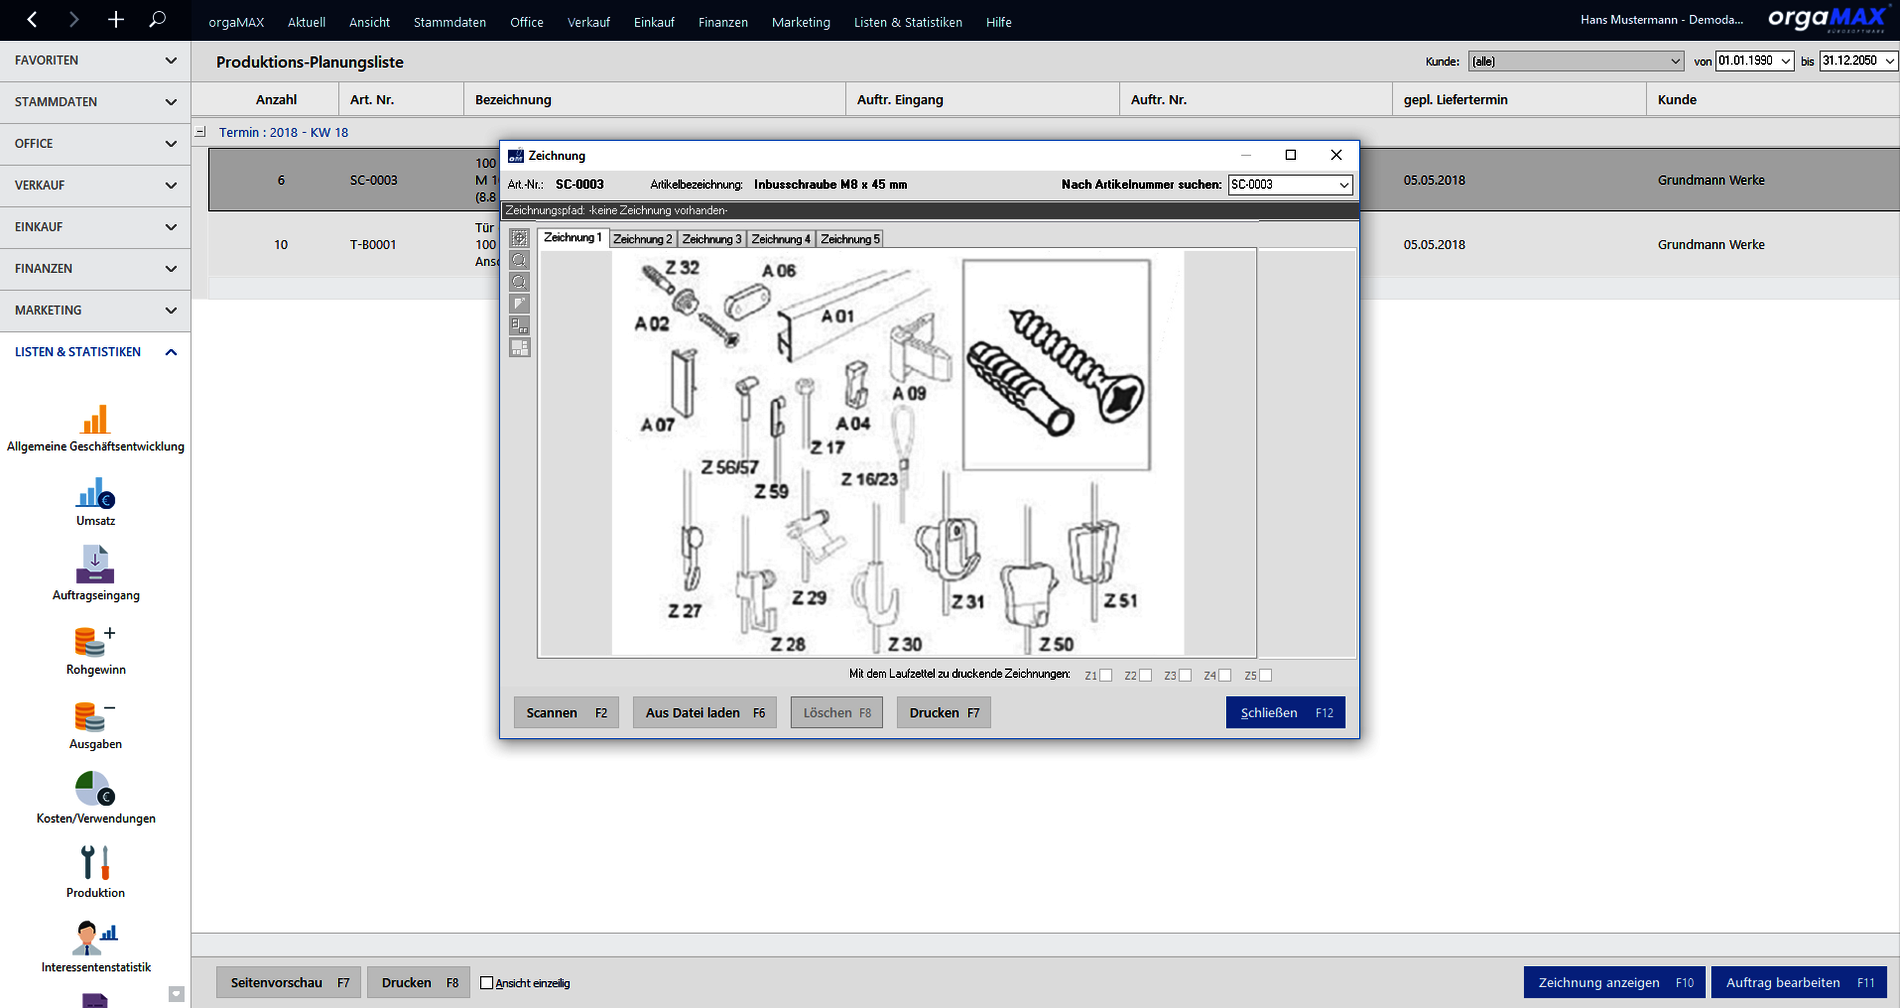Open the Auftragseingang icon
Image resolution: width=1900 pixels, height=1008 pixels.
96,565
